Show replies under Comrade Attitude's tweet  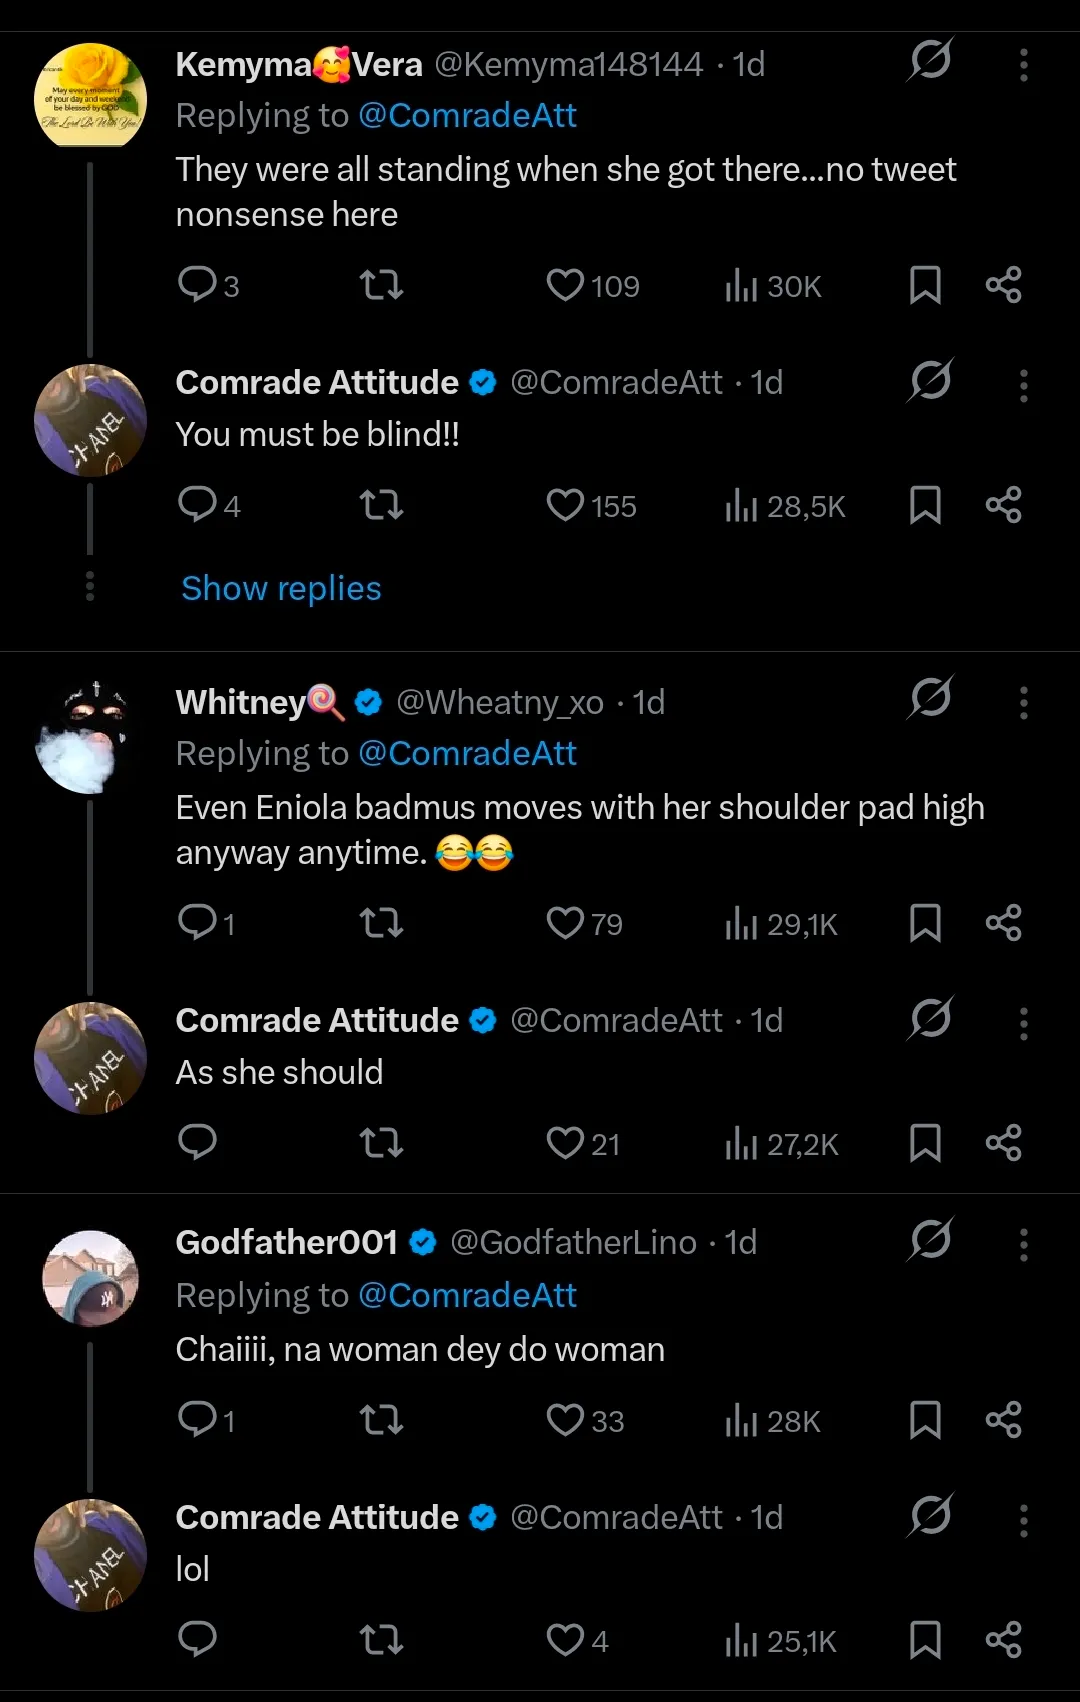(x=281, y=588)
